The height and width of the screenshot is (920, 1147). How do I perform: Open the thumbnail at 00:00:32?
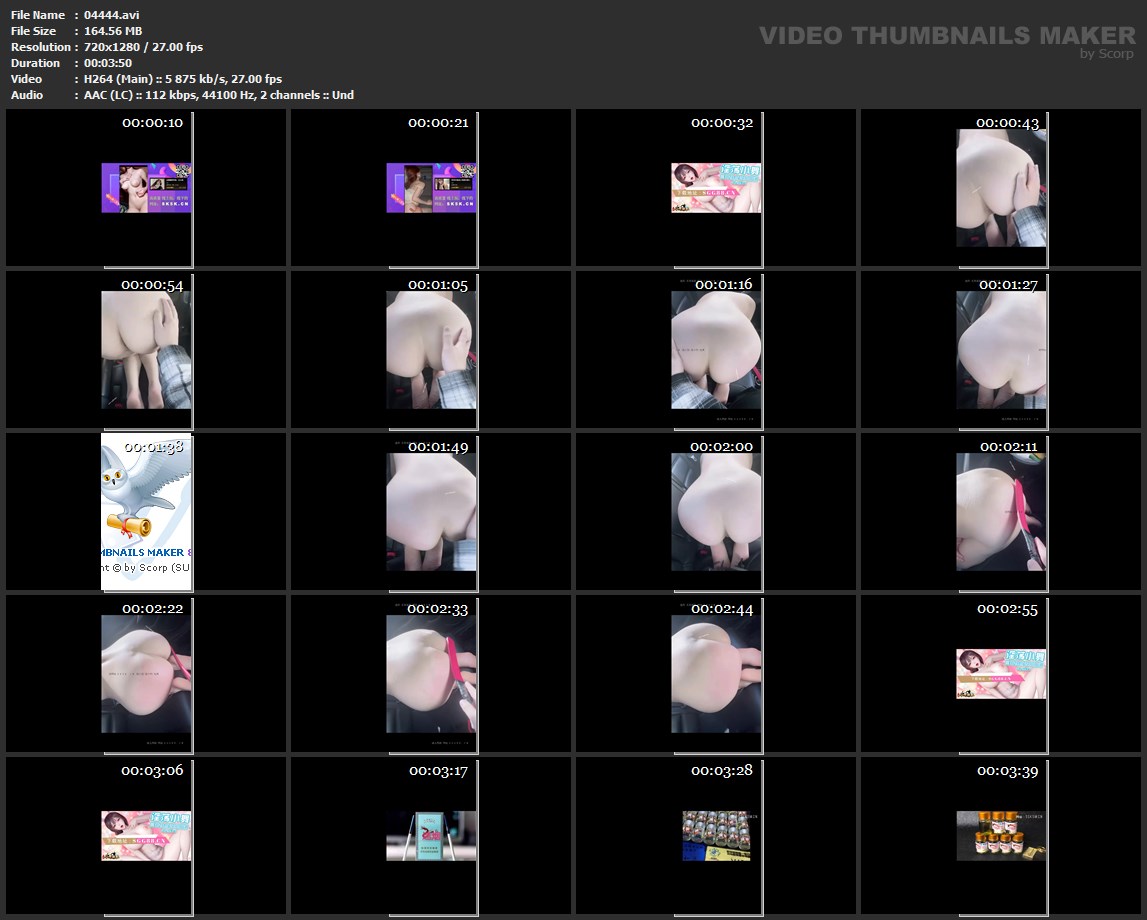716,188
